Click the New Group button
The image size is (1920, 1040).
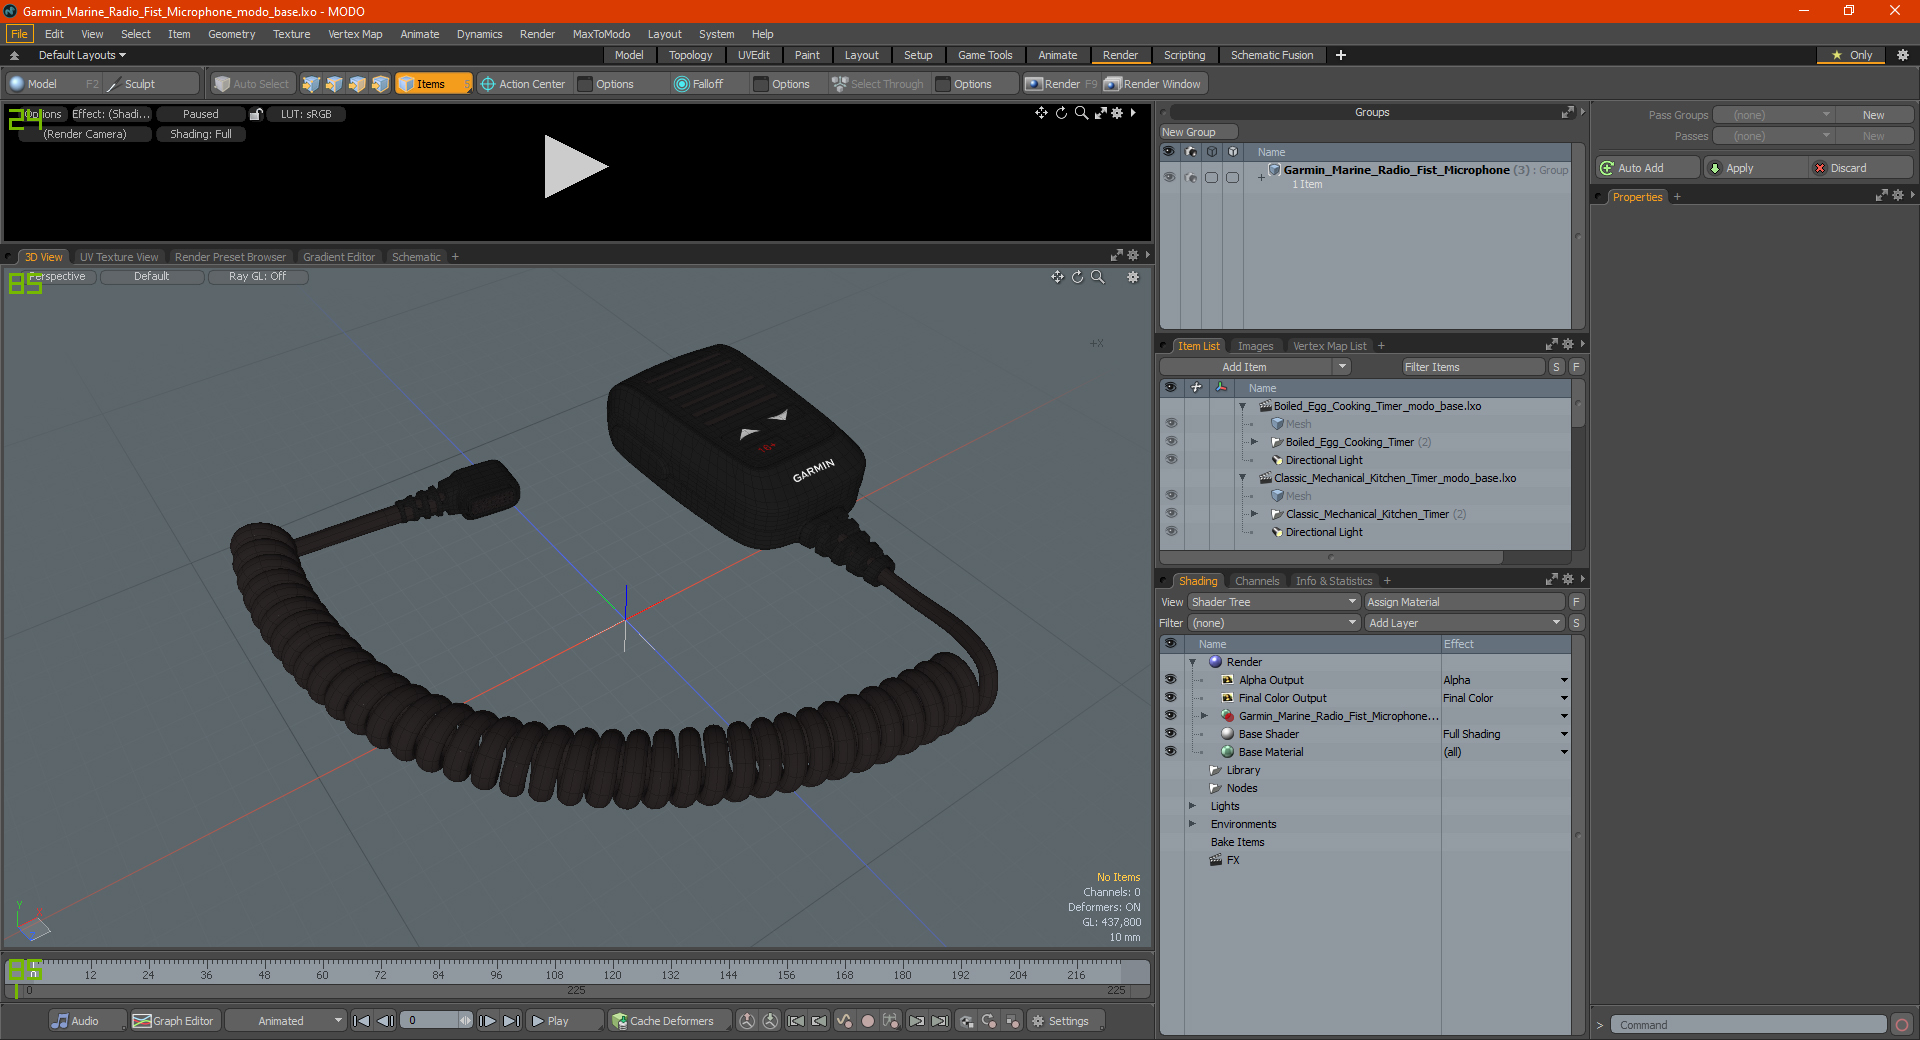(x=1198, y=132)
